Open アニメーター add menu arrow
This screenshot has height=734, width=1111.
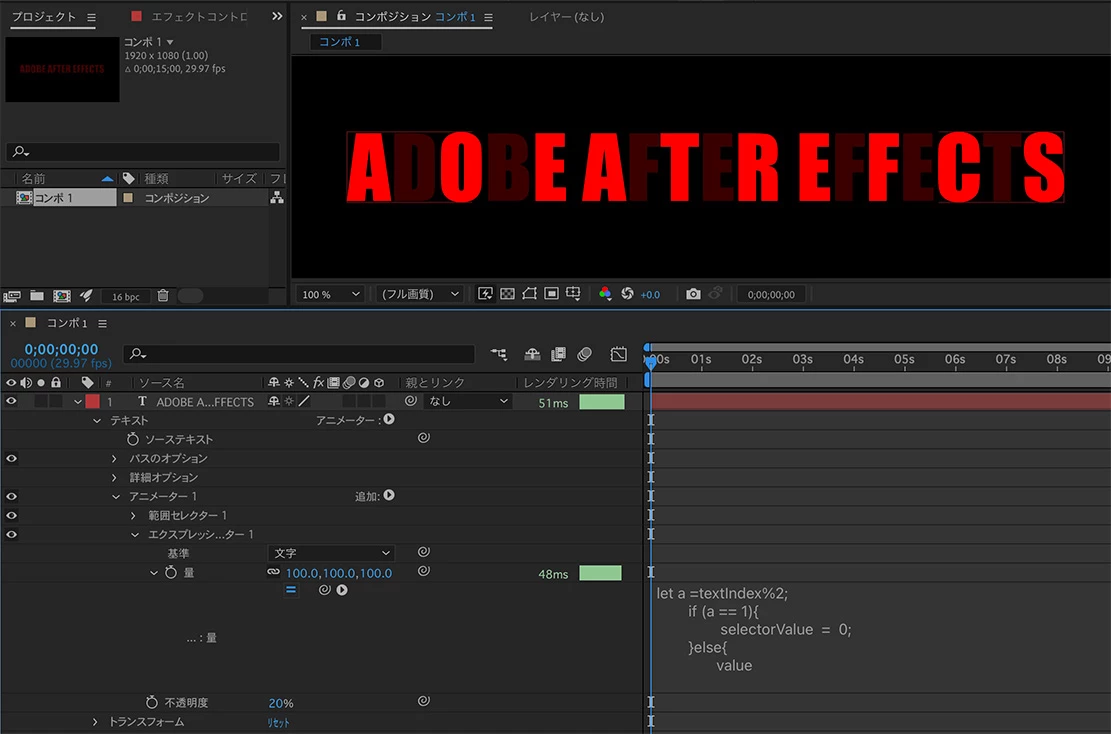[389, 419]
